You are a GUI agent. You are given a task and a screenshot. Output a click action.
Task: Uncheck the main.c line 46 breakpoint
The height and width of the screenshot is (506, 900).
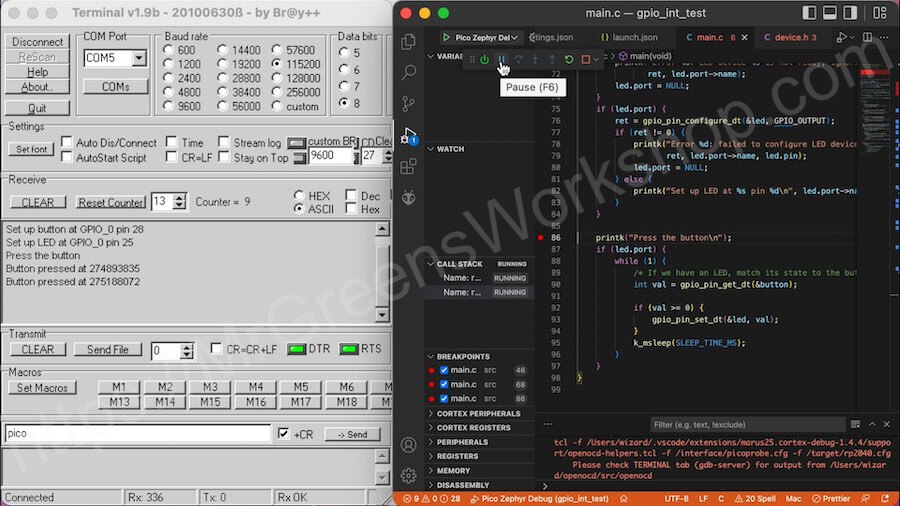tap(444, 370)
